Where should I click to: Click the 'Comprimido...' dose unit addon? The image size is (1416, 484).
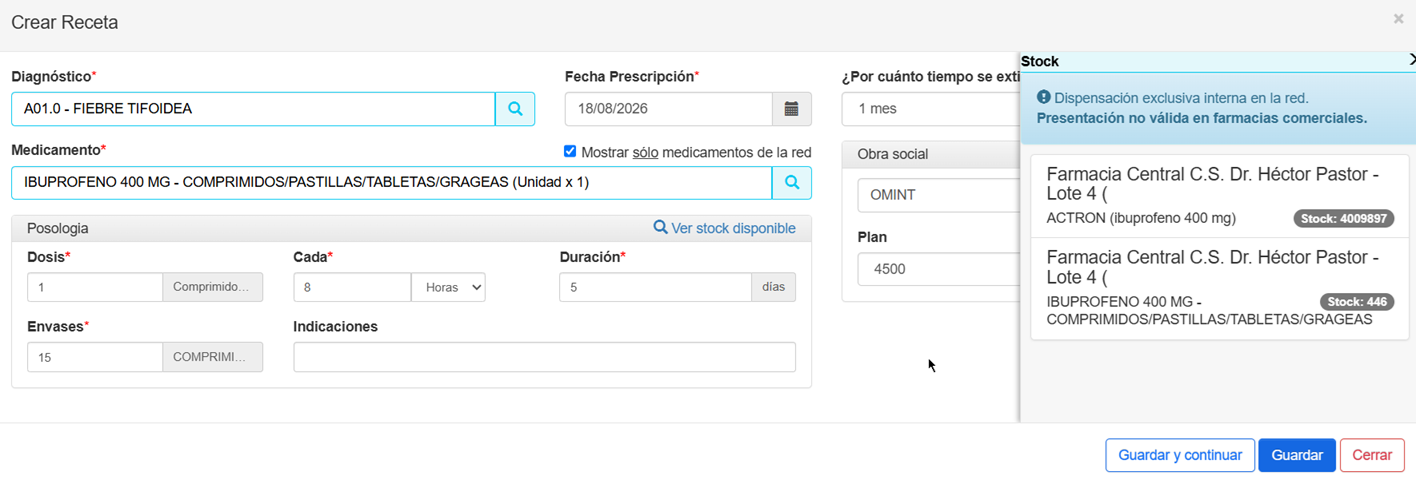[x=213, y=287]
